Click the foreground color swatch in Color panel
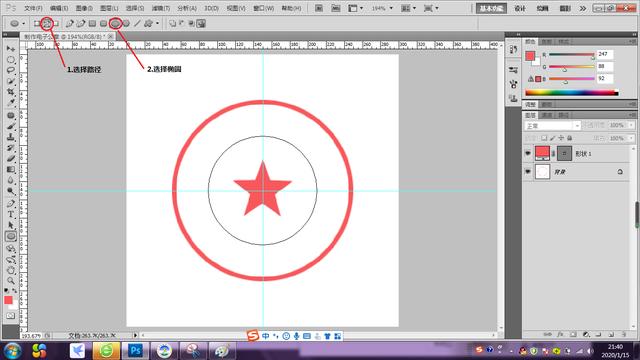This screenshot has height=360, width=640. coord(530,56)
